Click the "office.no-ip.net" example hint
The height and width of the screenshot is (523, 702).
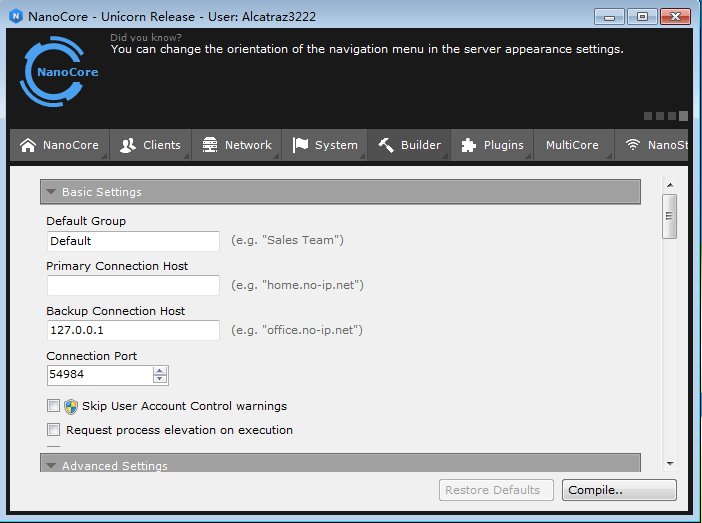pos(297,330)
